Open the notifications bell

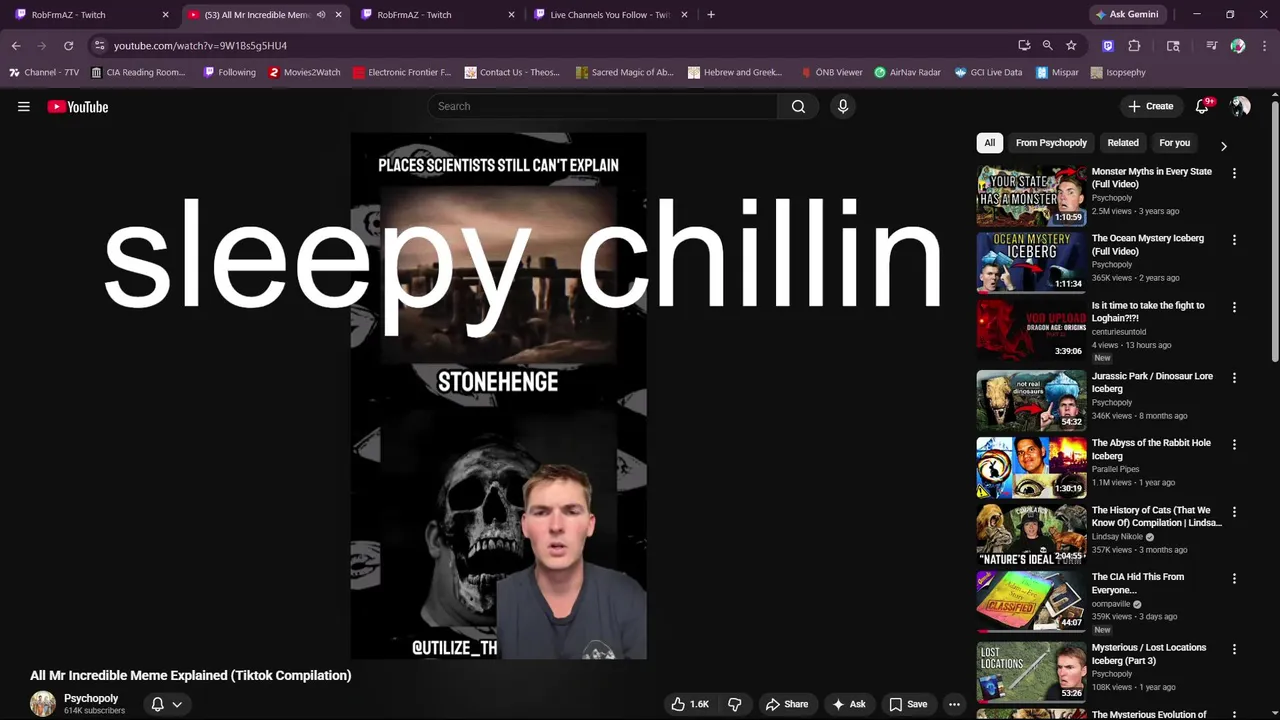pos(1203,106)
